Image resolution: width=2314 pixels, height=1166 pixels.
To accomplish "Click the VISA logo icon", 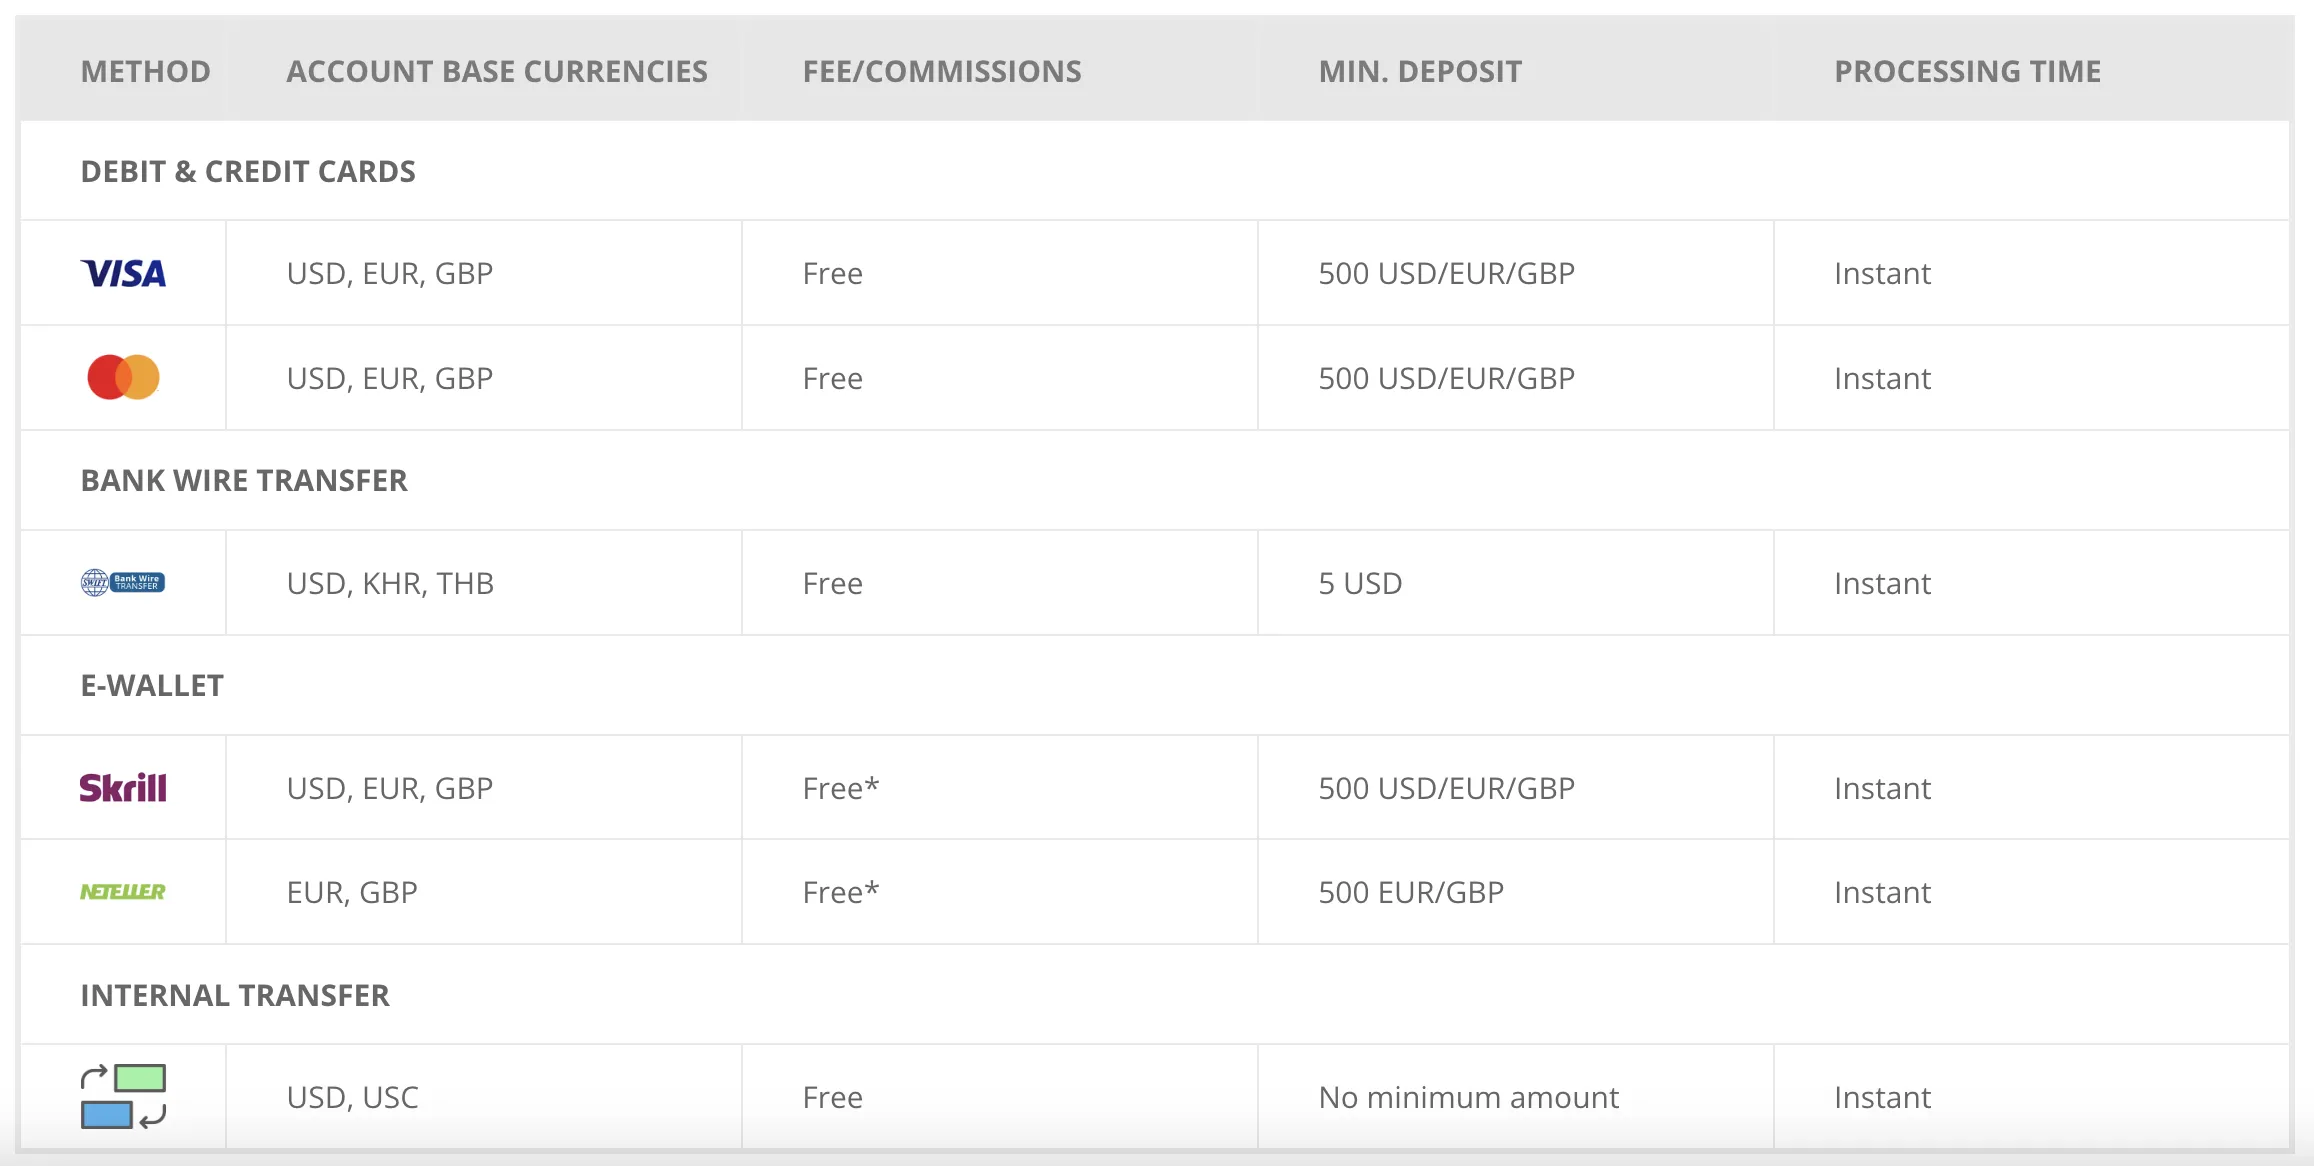I will [123, 273].
